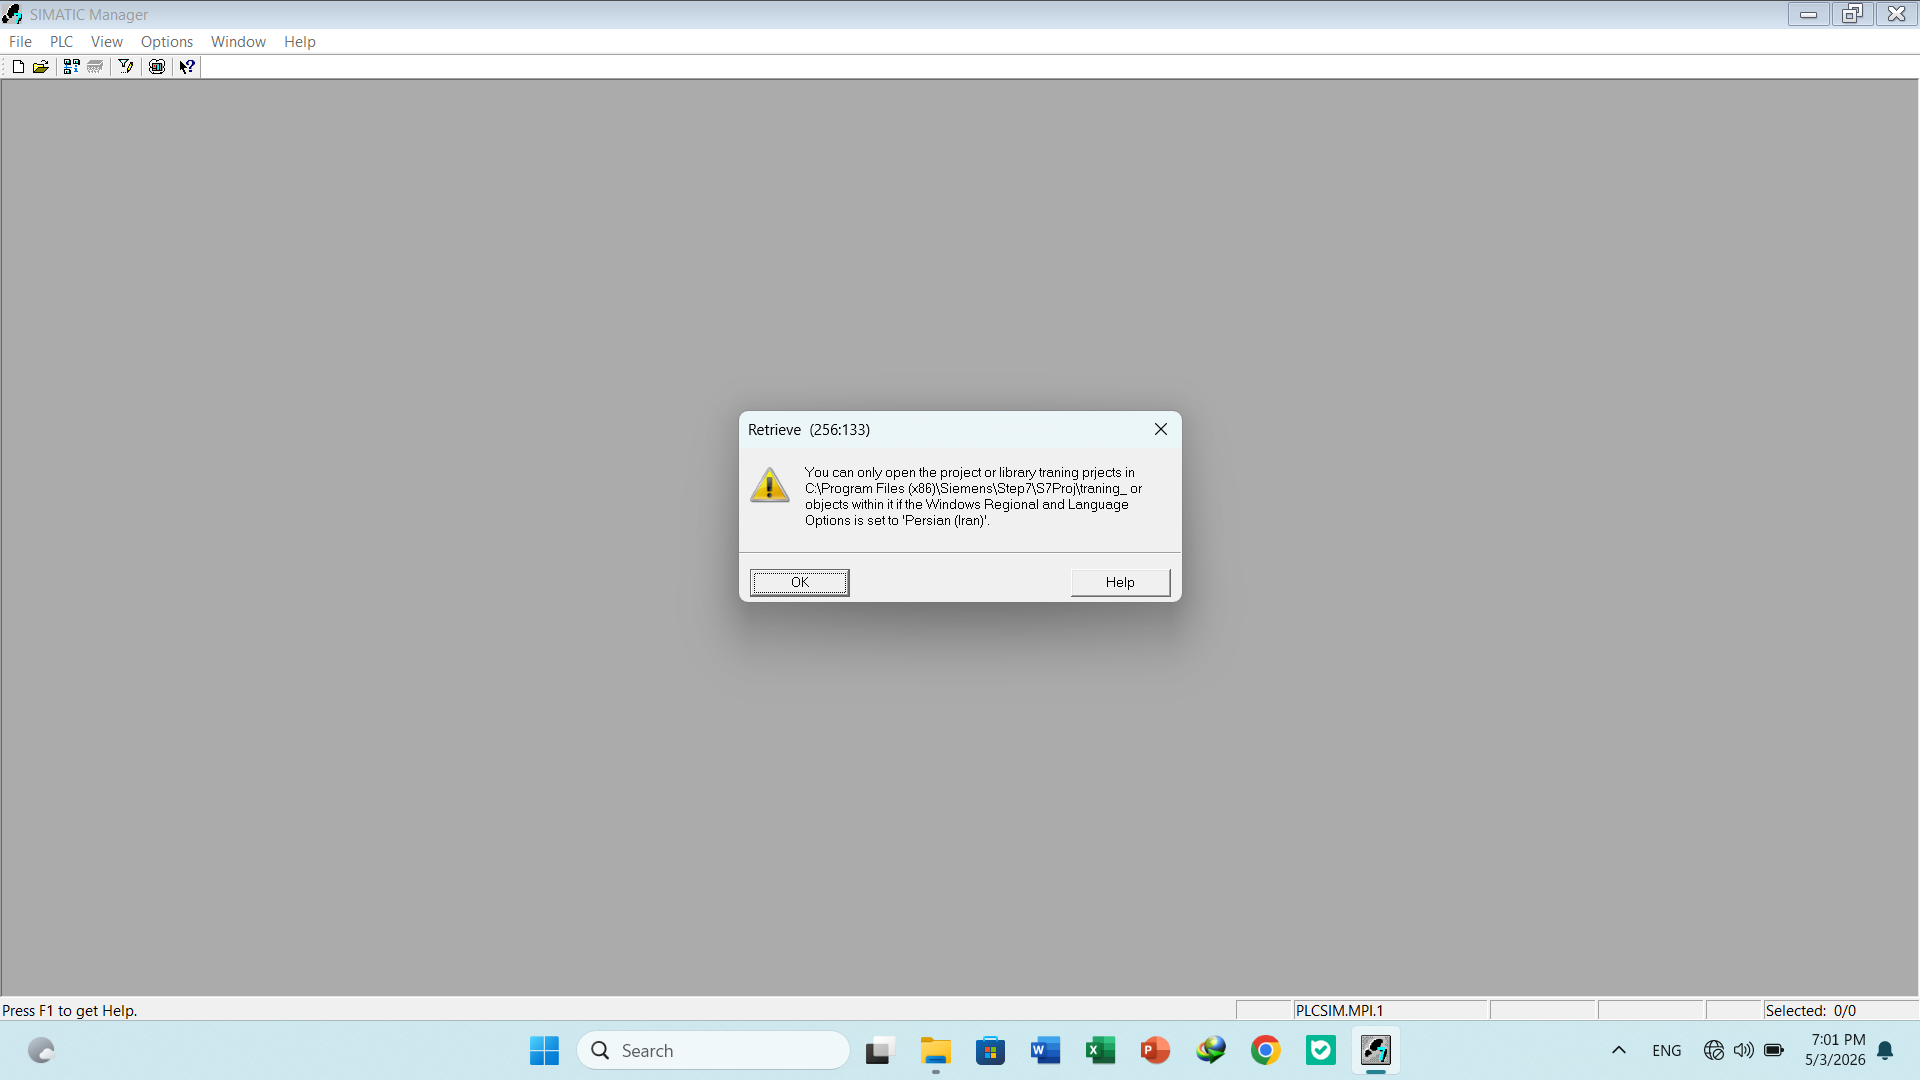This screenshot has height=1080, width=1920.
Task: Click the grayed S7 Memory Card icon
Action: coord(95,67)
